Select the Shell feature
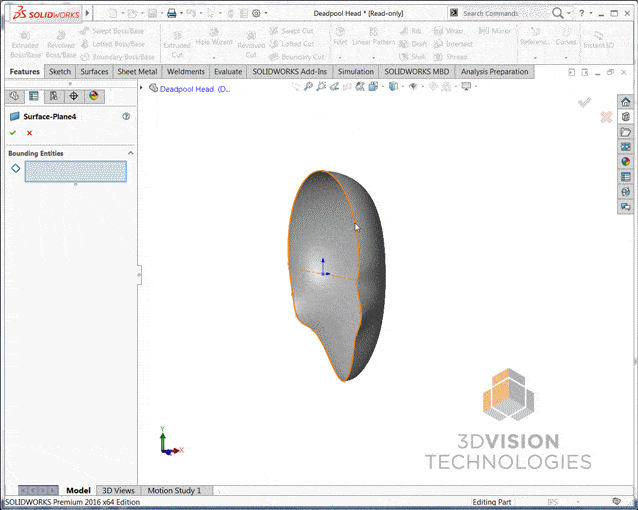638x510 pixels. tap(413, 57)
